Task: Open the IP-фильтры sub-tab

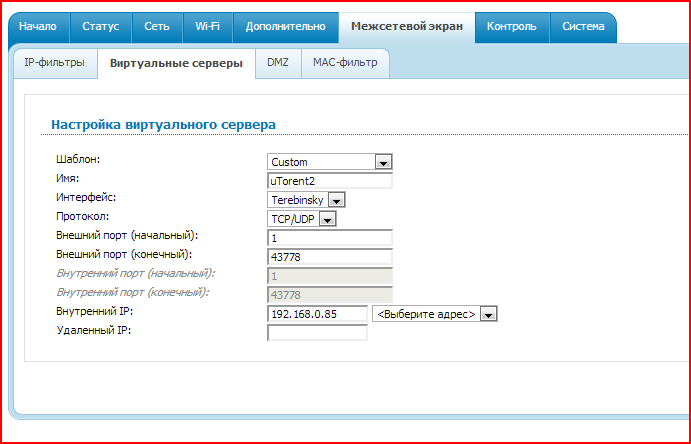Action: point(55,63)
